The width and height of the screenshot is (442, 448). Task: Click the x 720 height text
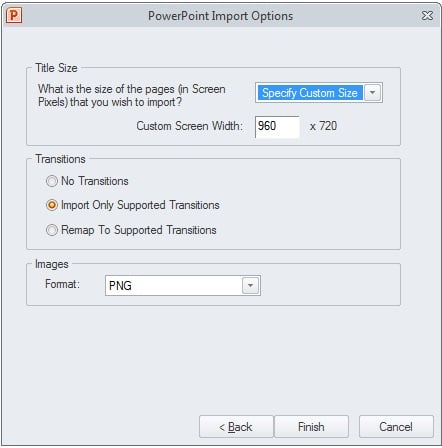point(323,126)
